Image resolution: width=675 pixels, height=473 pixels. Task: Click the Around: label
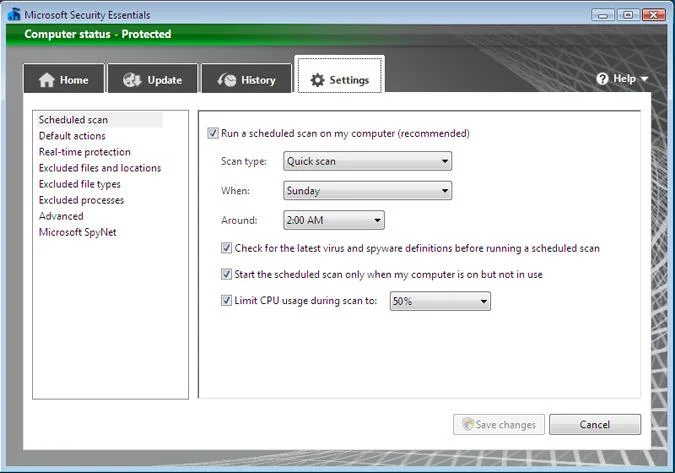(239, 220)
